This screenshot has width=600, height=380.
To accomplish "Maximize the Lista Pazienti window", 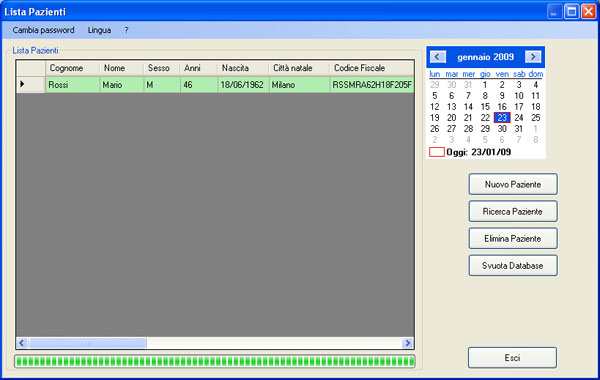I will coord(572,11).
